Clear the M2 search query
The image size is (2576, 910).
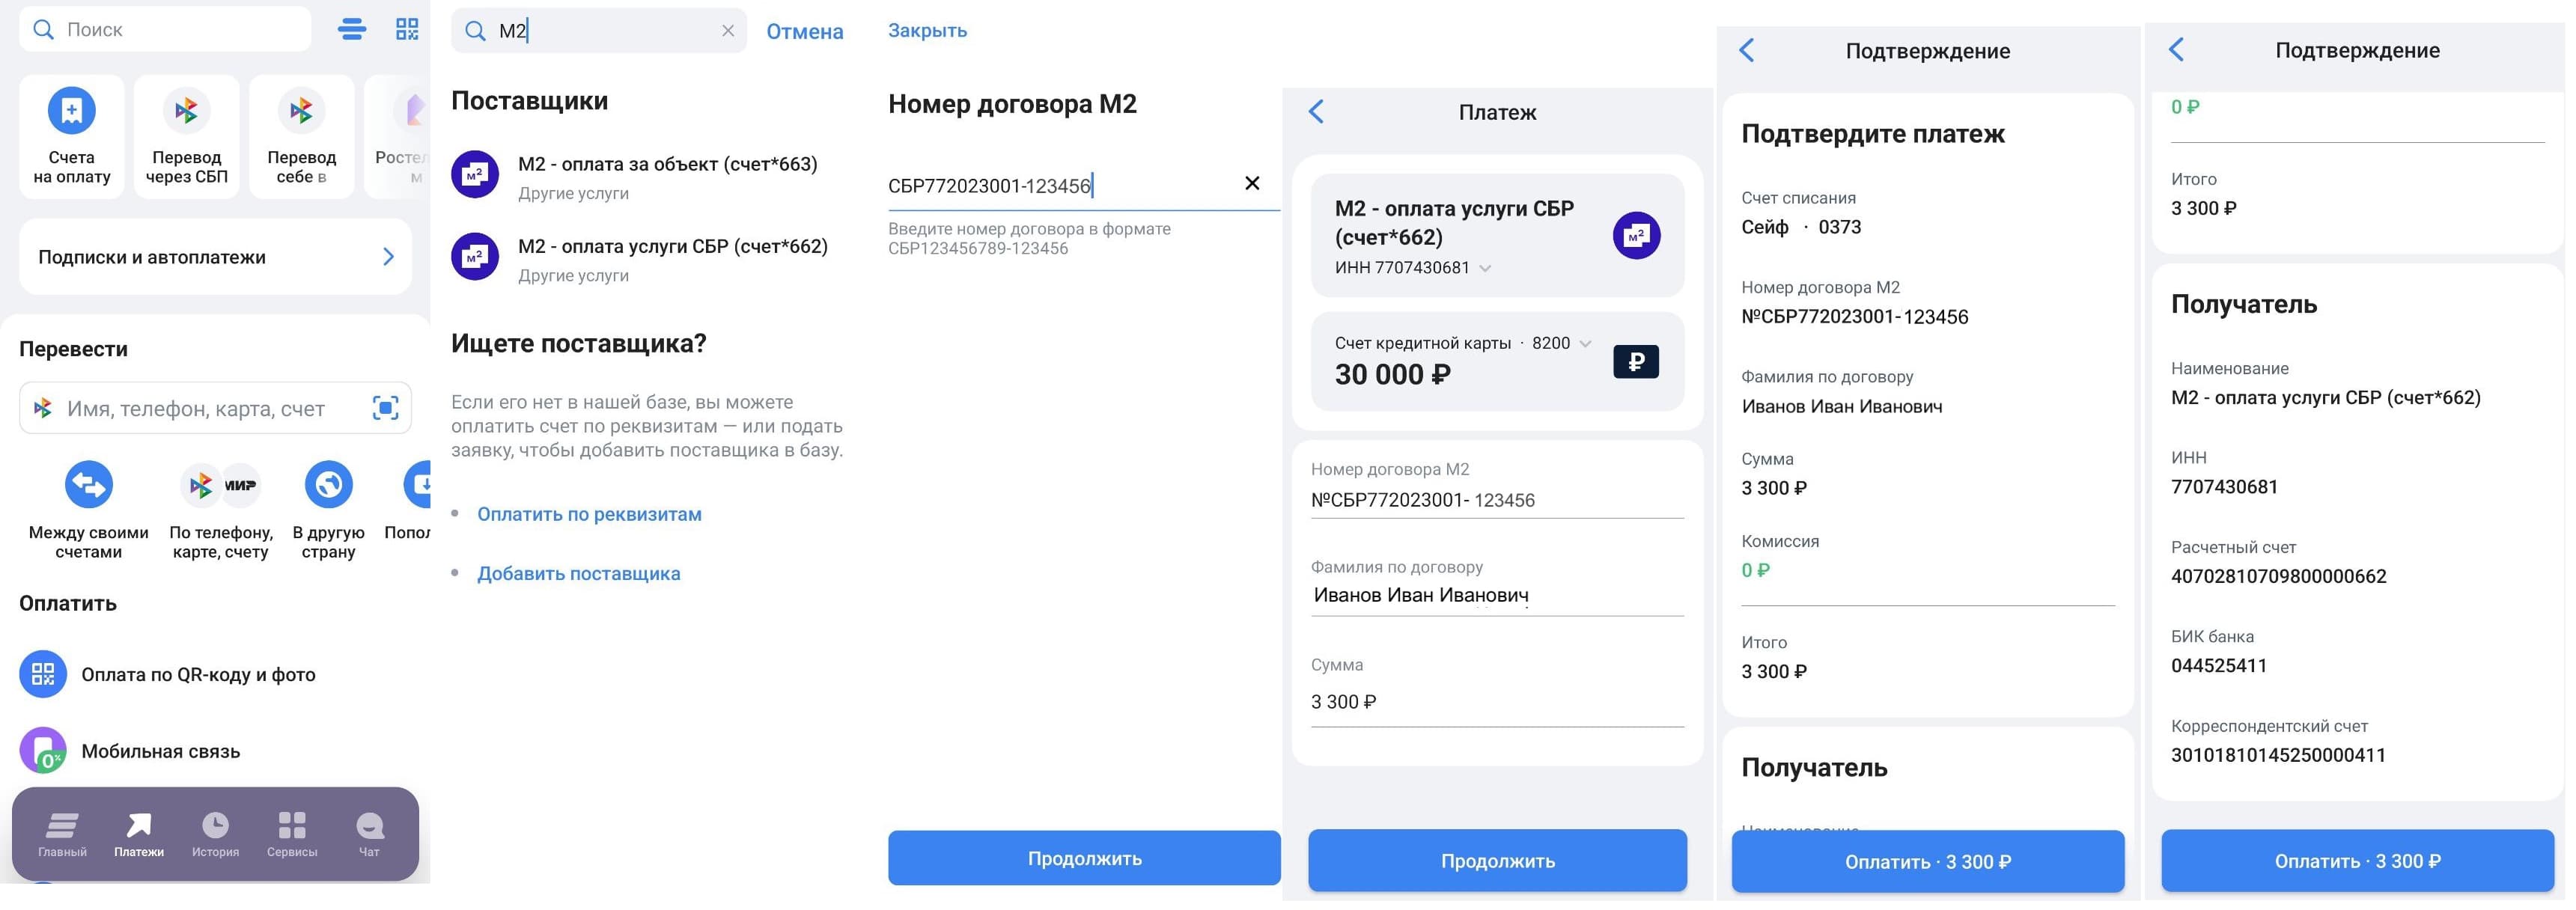pyautogui.click(x=728, y=31)
